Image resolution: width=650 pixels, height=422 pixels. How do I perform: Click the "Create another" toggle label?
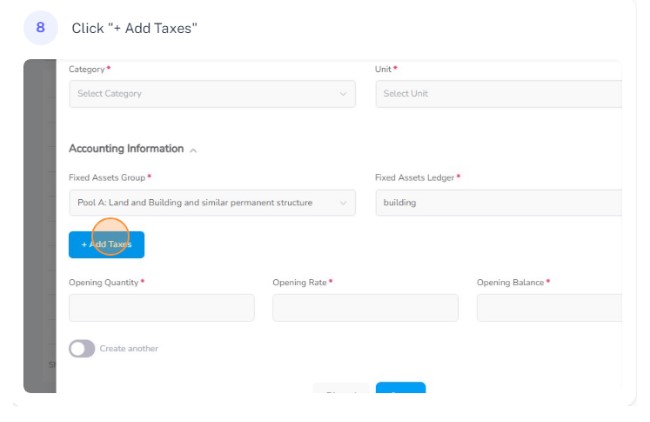pyautogui.click(x=129, y=349)
